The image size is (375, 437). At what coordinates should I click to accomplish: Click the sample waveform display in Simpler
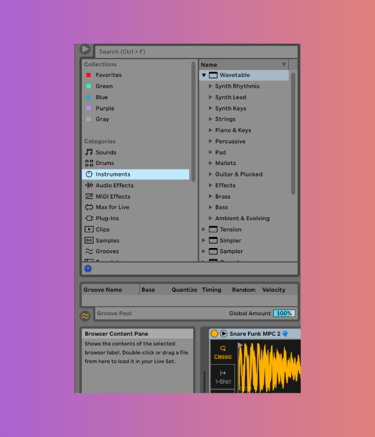pyautogui.click(x=269, y=366)
